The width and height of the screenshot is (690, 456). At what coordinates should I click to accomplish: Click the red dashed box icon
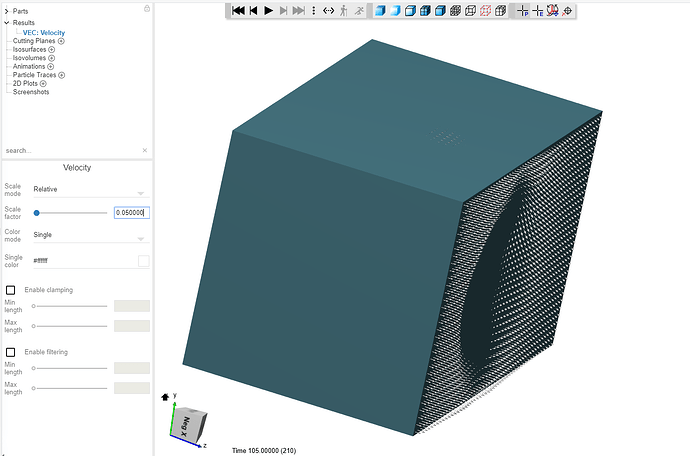pos(487,11)
